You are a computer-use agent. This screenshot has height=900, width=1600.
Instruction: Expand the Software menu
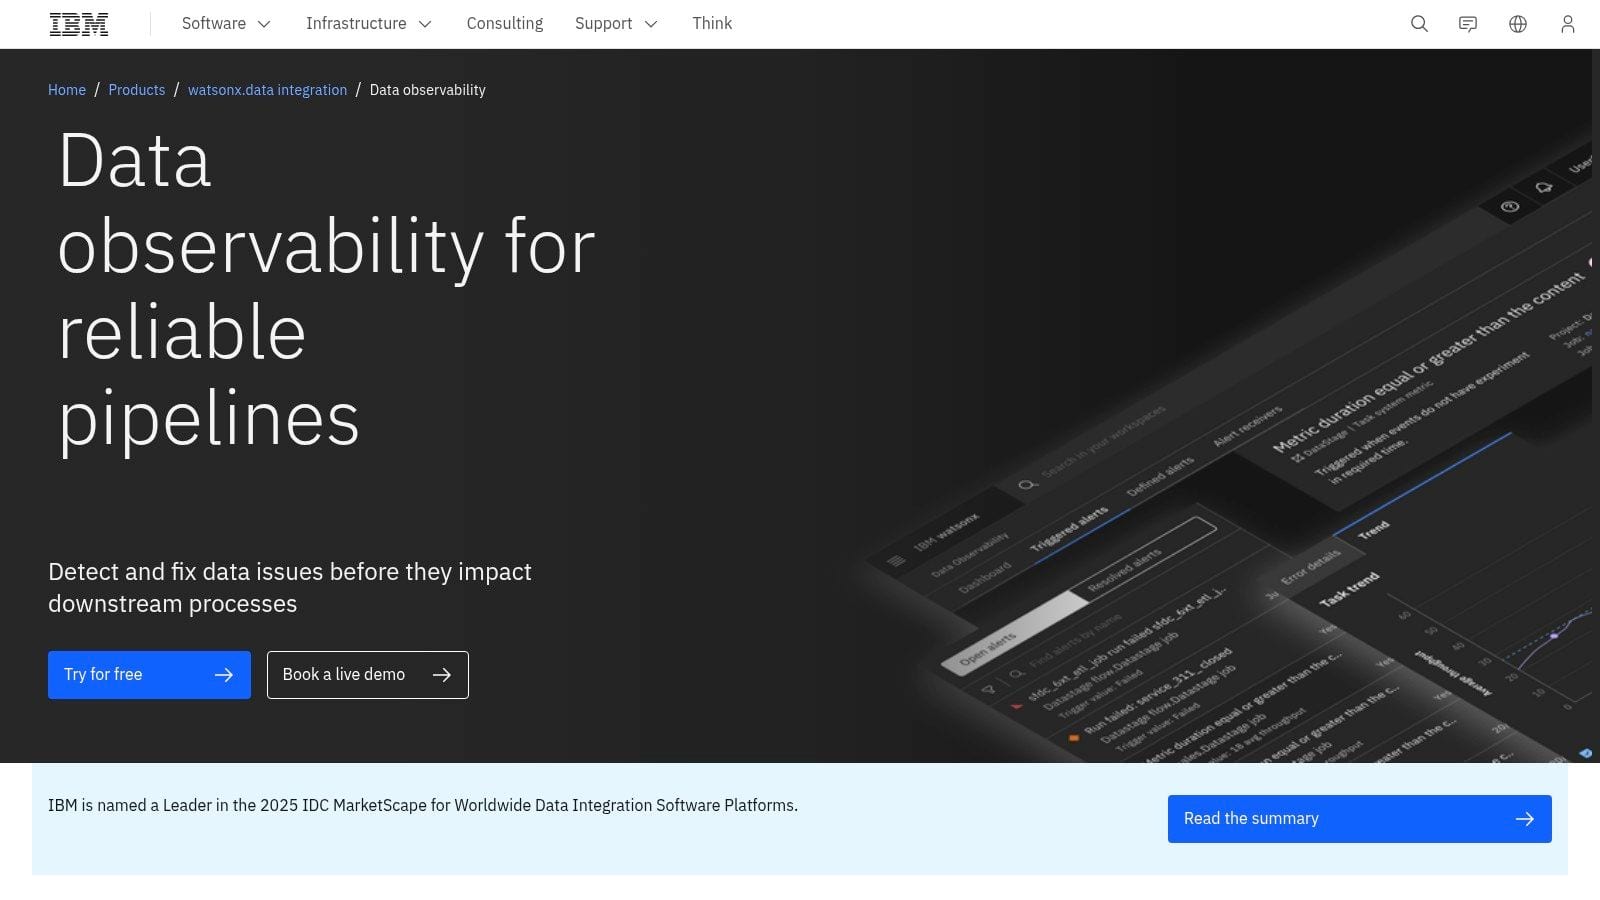[226, 24]
